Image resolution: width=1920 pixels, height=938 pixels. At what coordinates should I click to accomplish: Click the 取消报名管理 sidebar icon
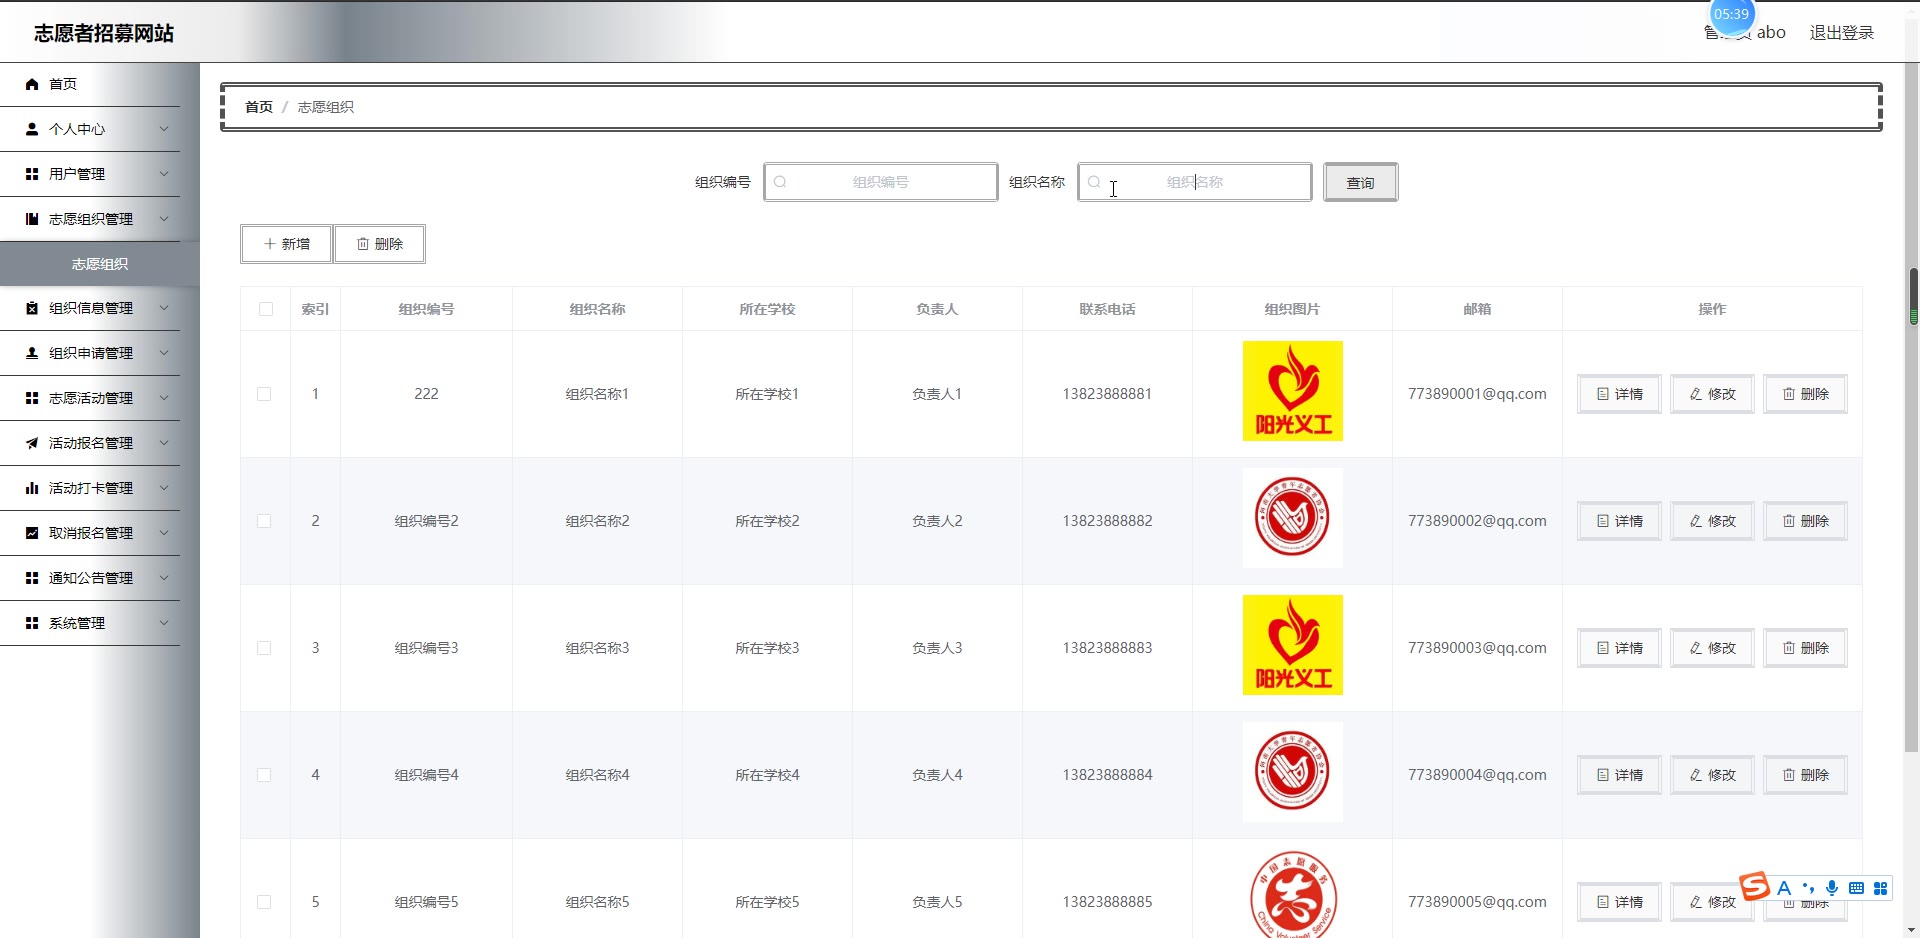[32, 533]
